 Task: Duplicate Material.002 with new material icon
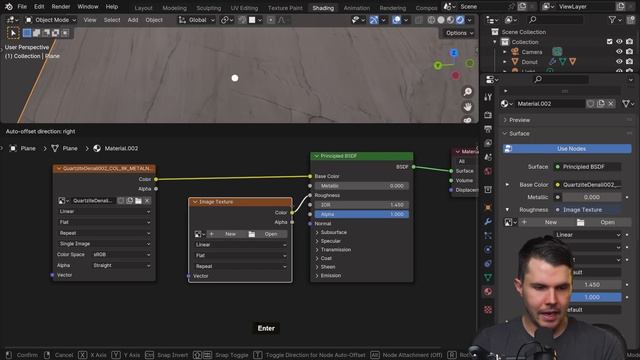pos(601,104)
